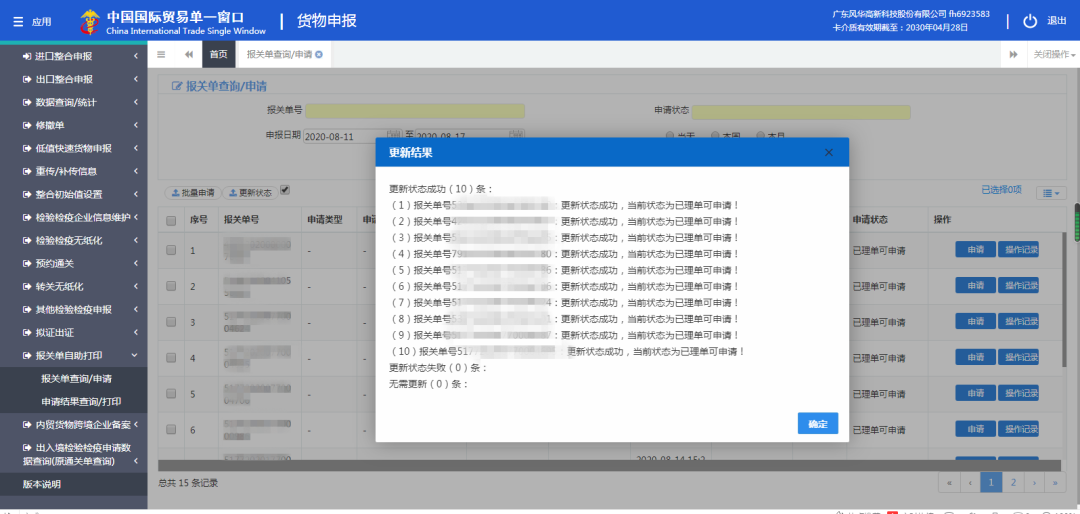Expand 进口整合申报 in sidebar
Viewport: 1080px width, 514px height.
(x=74, y=56)
